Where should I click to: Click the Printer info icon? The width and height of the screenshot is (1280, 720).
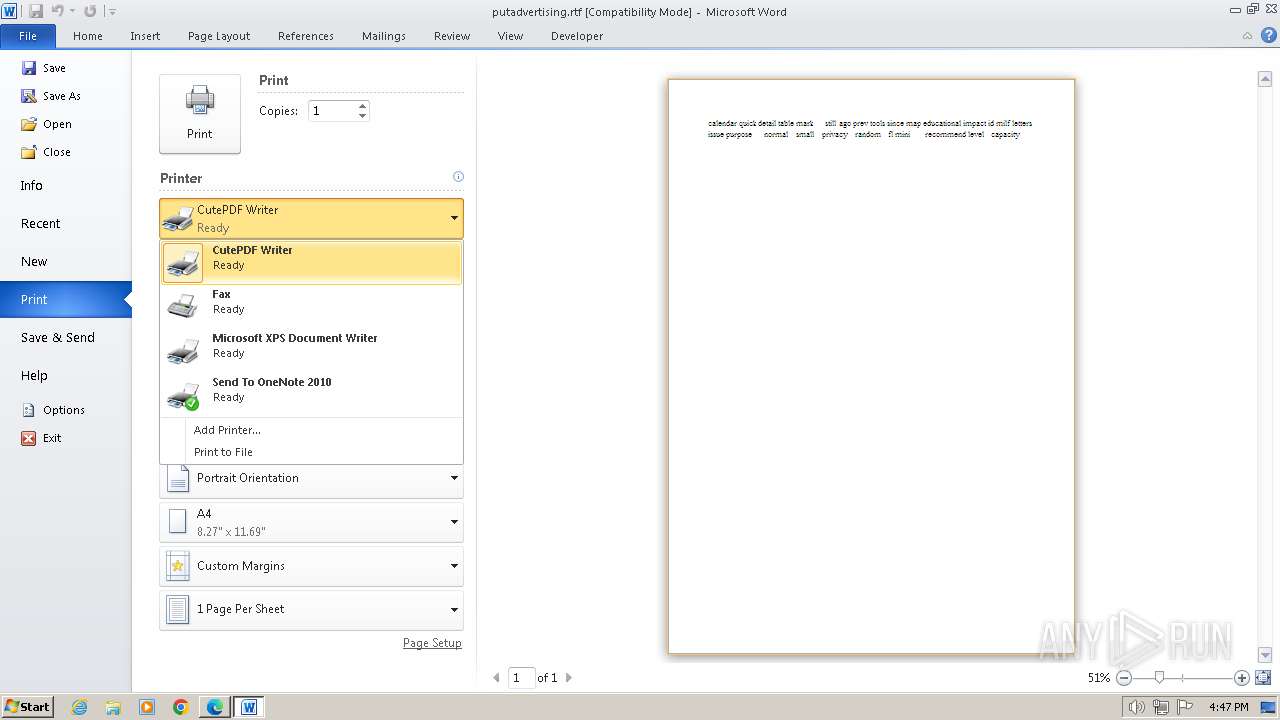coord(458,177)
